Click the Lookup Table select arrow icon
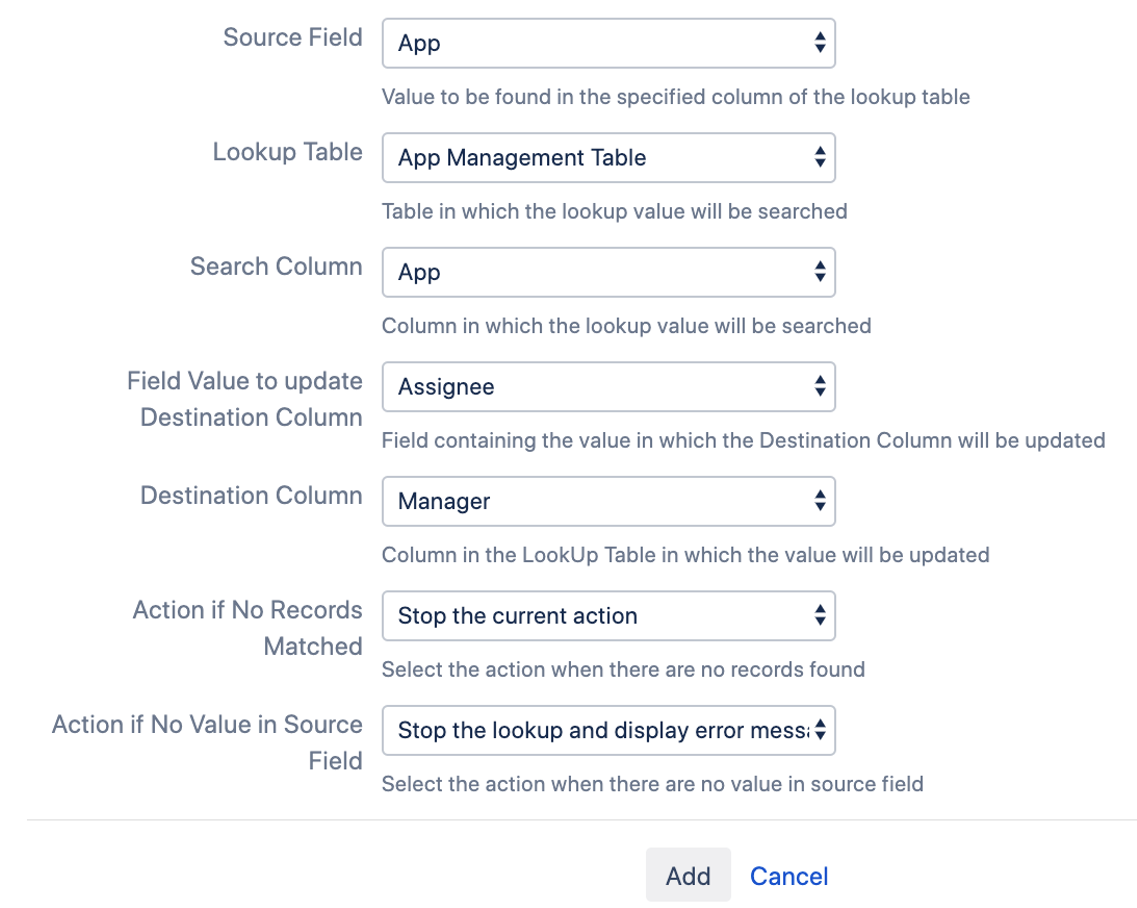The height and width of the screenshot is (908, 1137). pyautogui.click(x=819, y=158)
